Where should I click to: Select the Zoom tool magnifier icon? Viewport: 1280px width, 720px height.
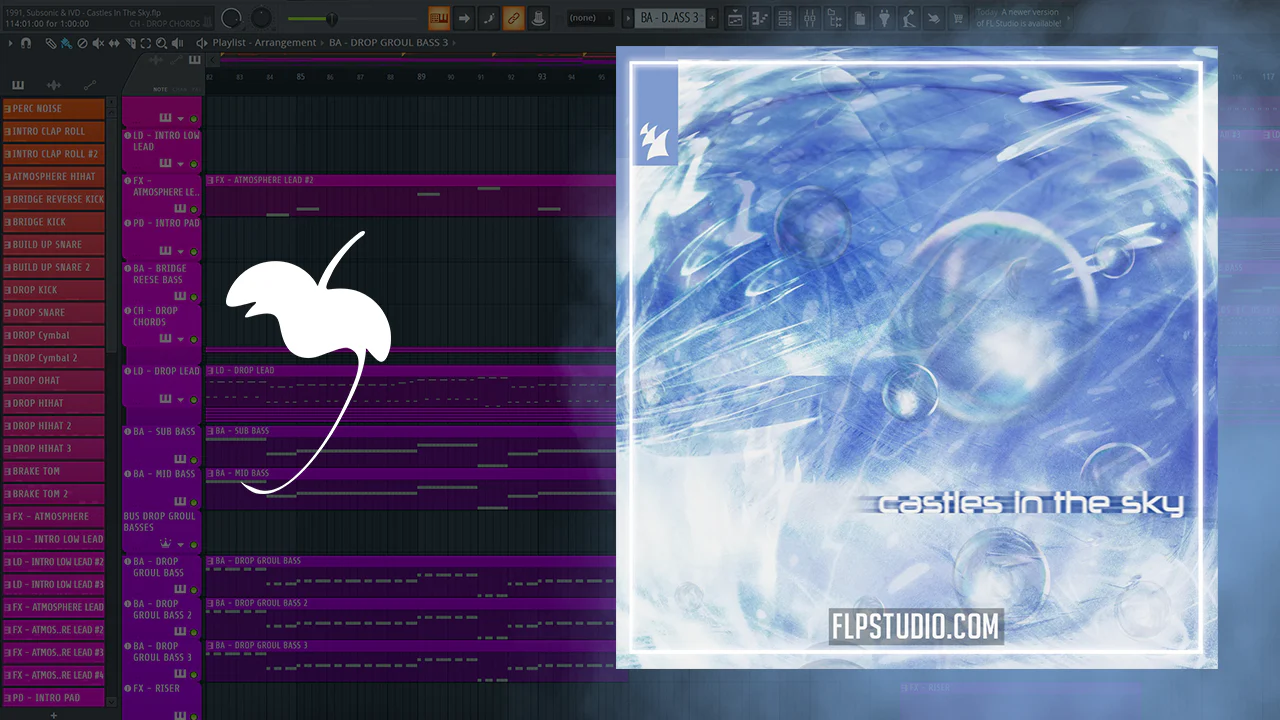[162, 43]
